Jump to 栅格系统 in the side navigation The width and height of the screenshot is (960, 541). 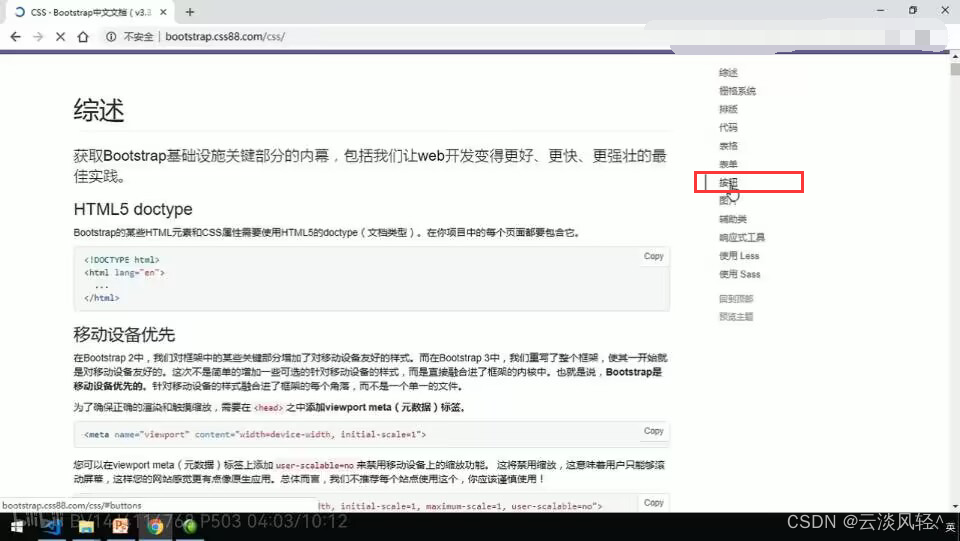click(x=737, y=91)
